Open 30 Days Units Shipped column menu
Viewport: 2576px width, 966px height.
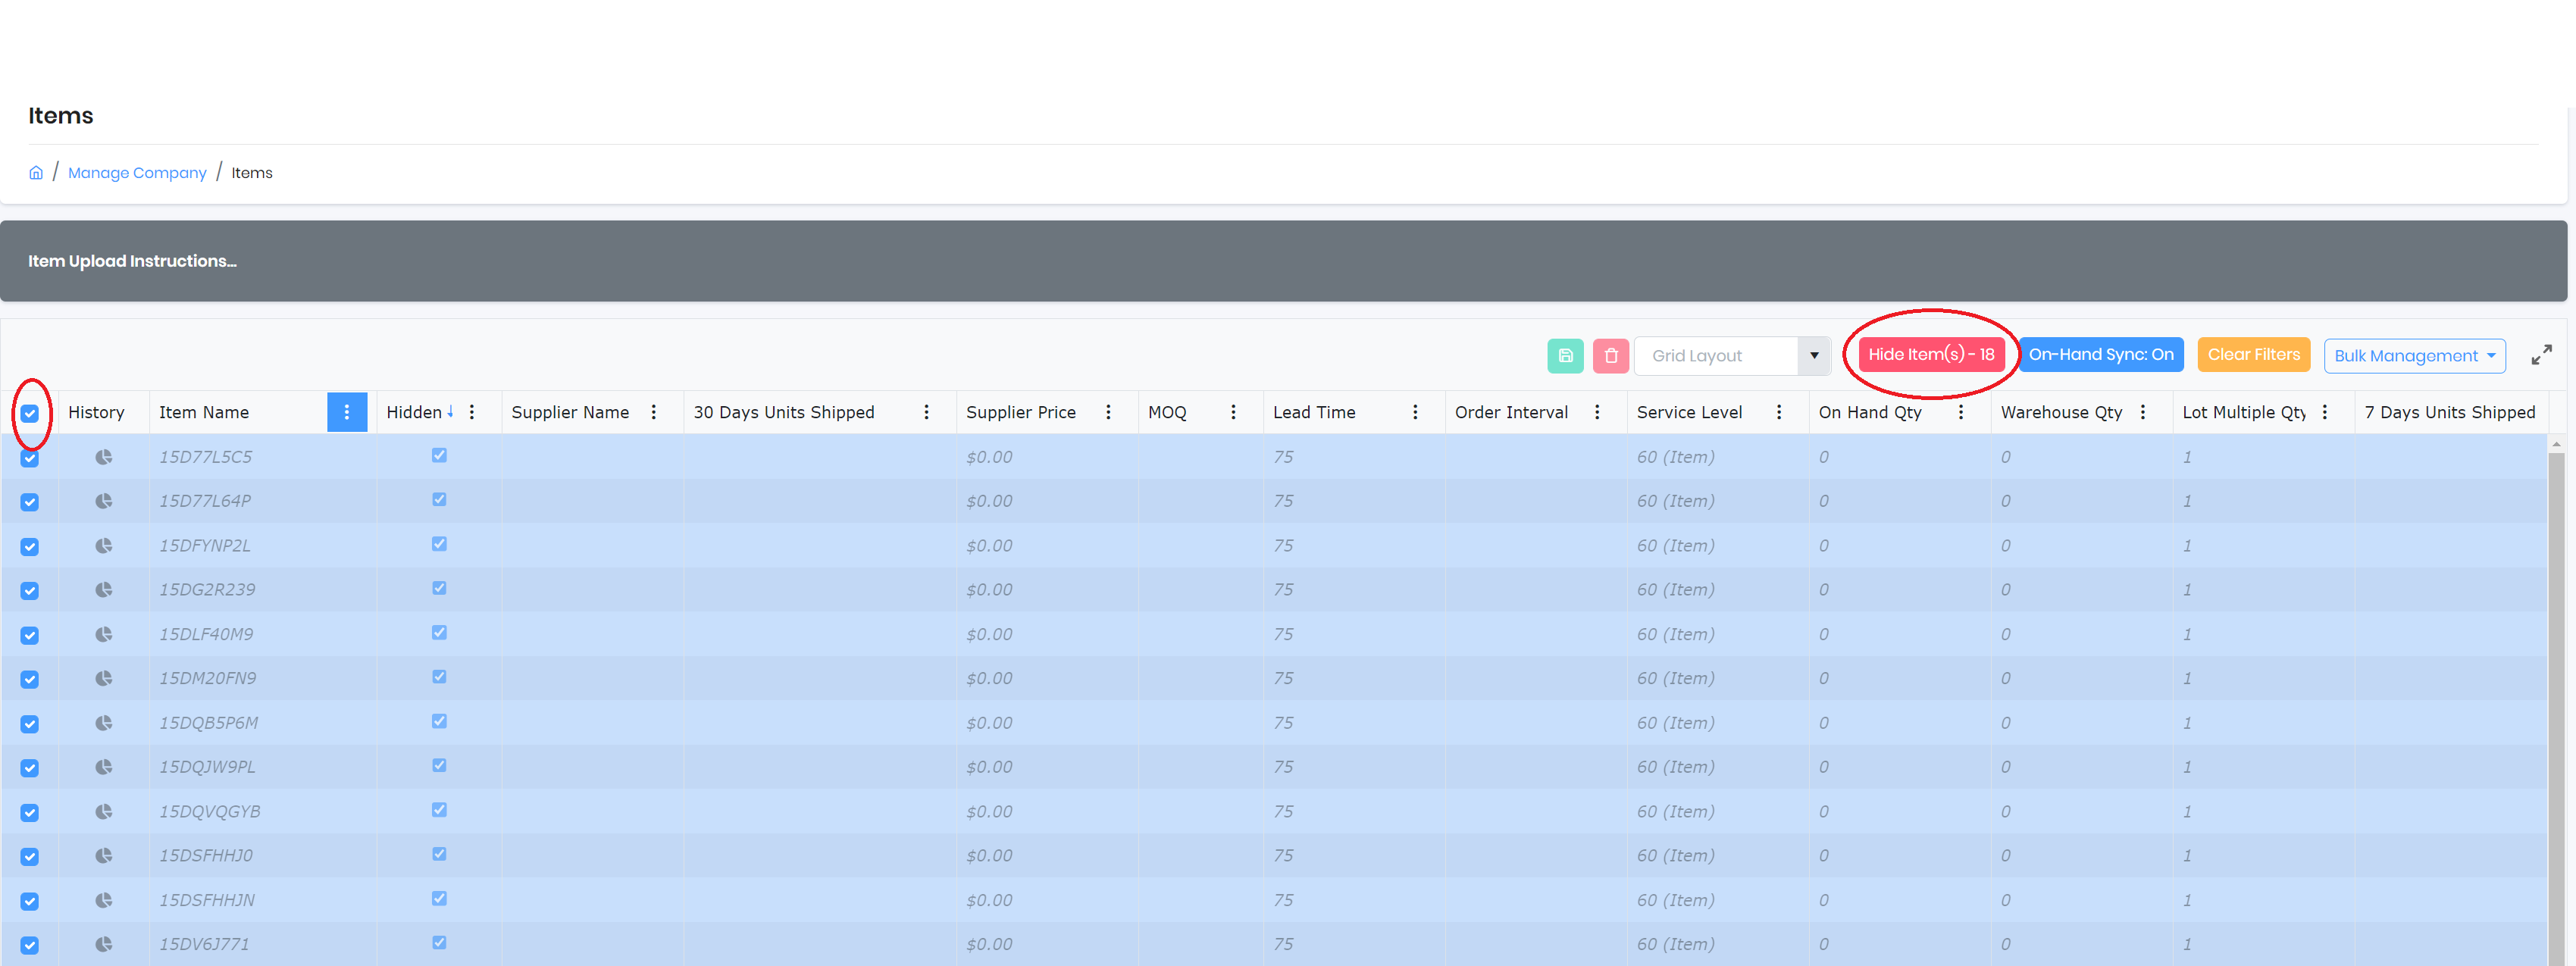point(927,412)
